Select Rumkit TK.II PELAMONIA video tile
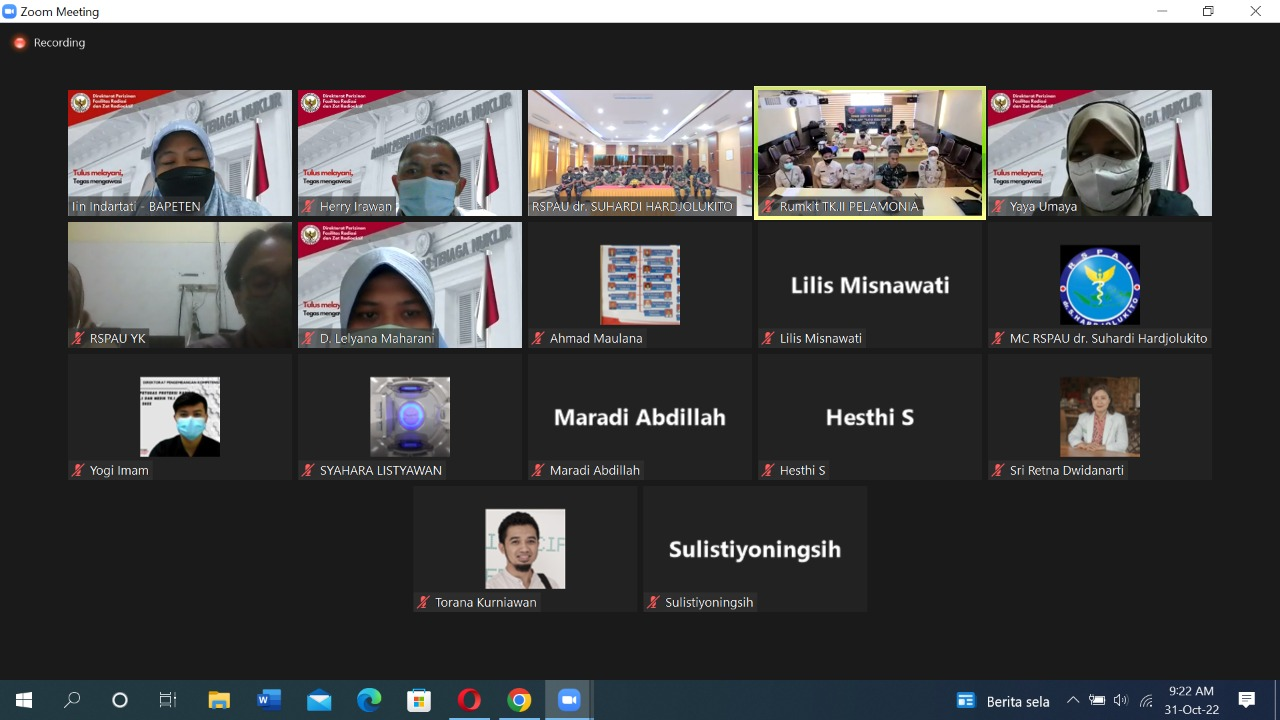1280x720 pixels. coord(870,153)
